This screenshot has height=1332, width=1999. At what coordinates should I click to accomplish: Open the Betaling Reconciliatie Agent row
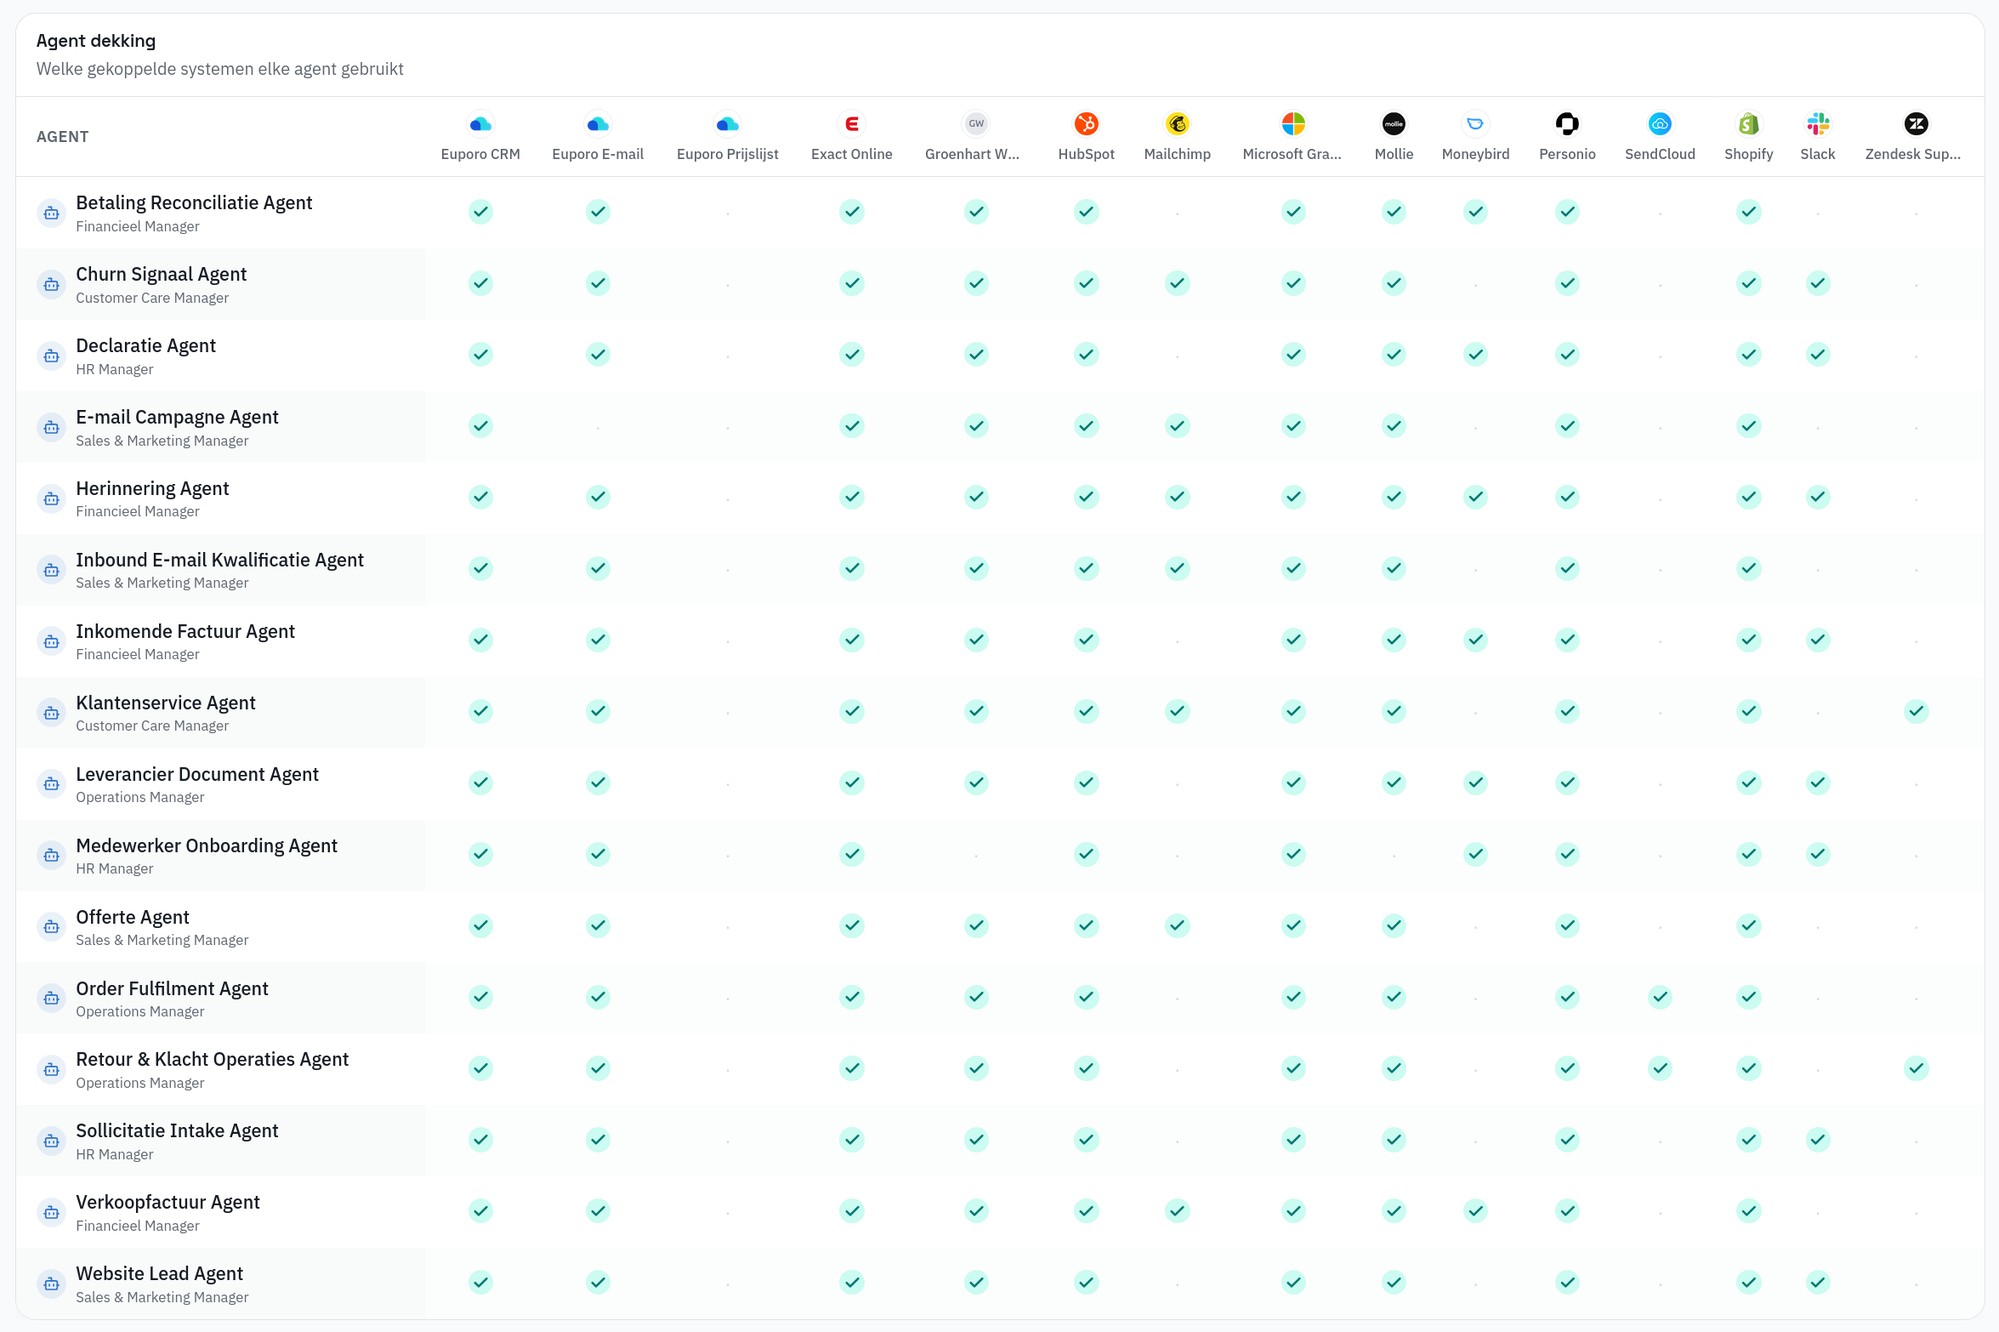(999, 213)
